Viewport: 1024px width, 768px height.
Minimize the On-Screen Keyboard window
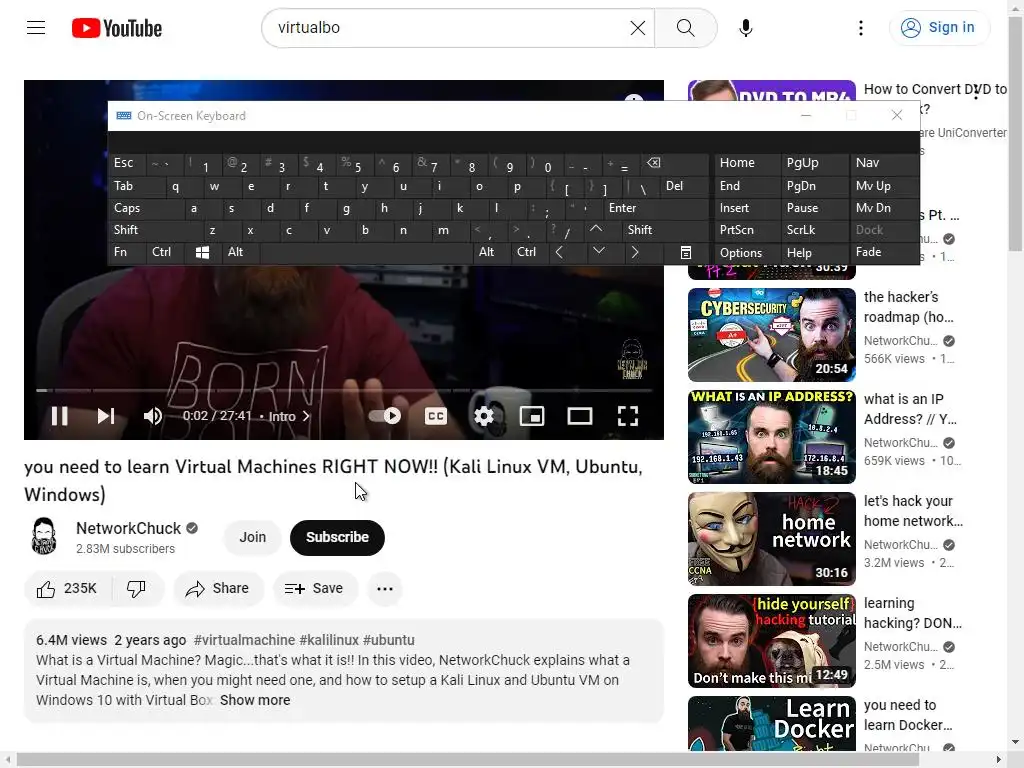point(806,116)
